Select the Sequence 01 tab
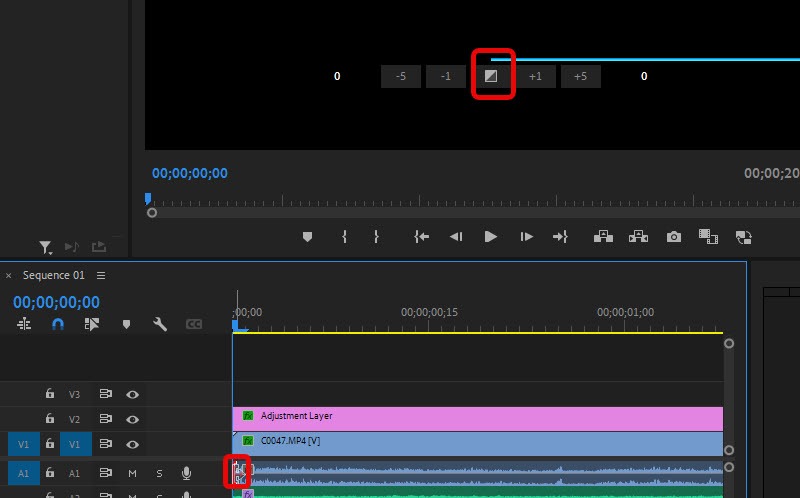 (x=54, y=275)
